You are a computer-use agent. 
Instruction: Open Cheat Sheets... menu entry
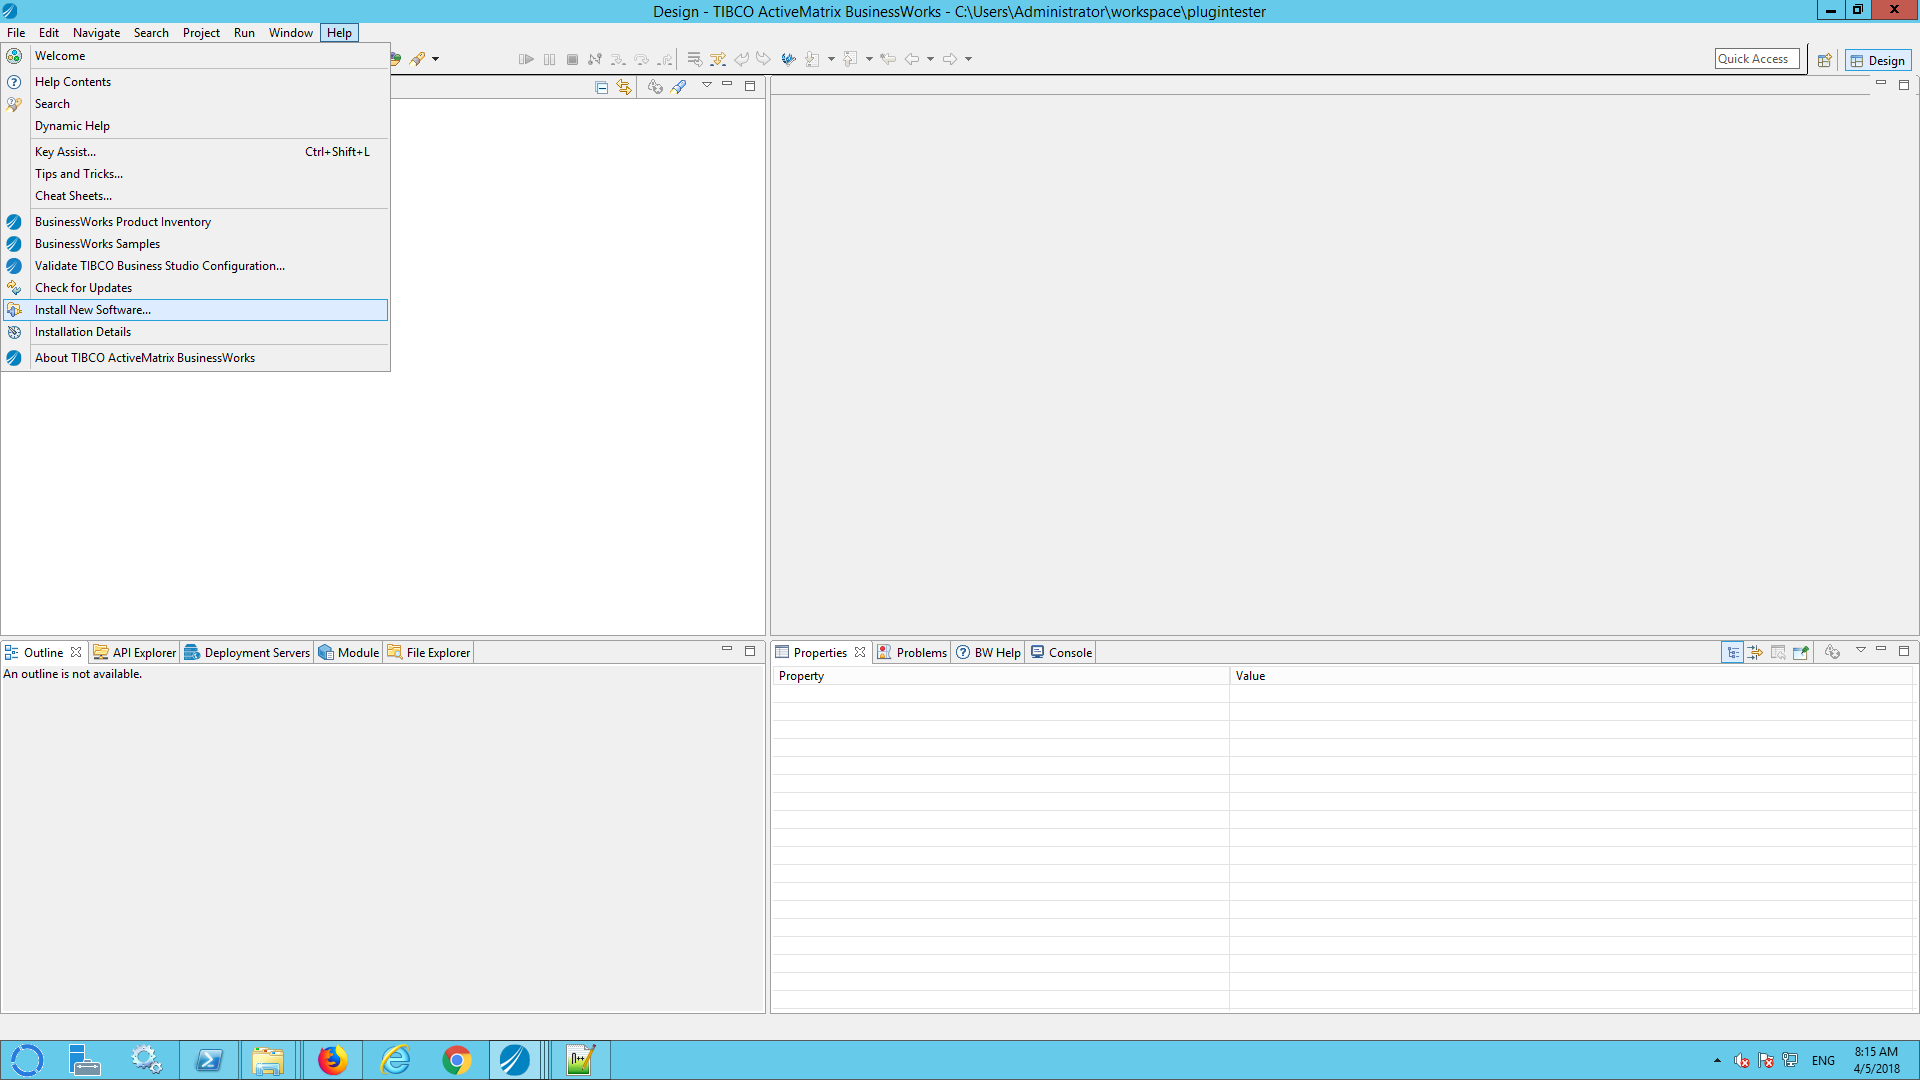coord(196,196)
